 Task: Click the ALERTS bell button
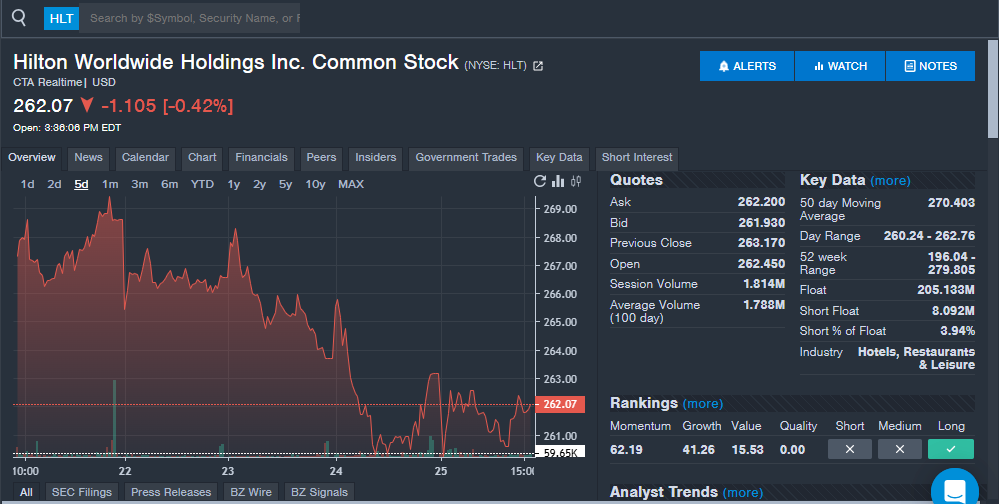(x=747, y=66)
